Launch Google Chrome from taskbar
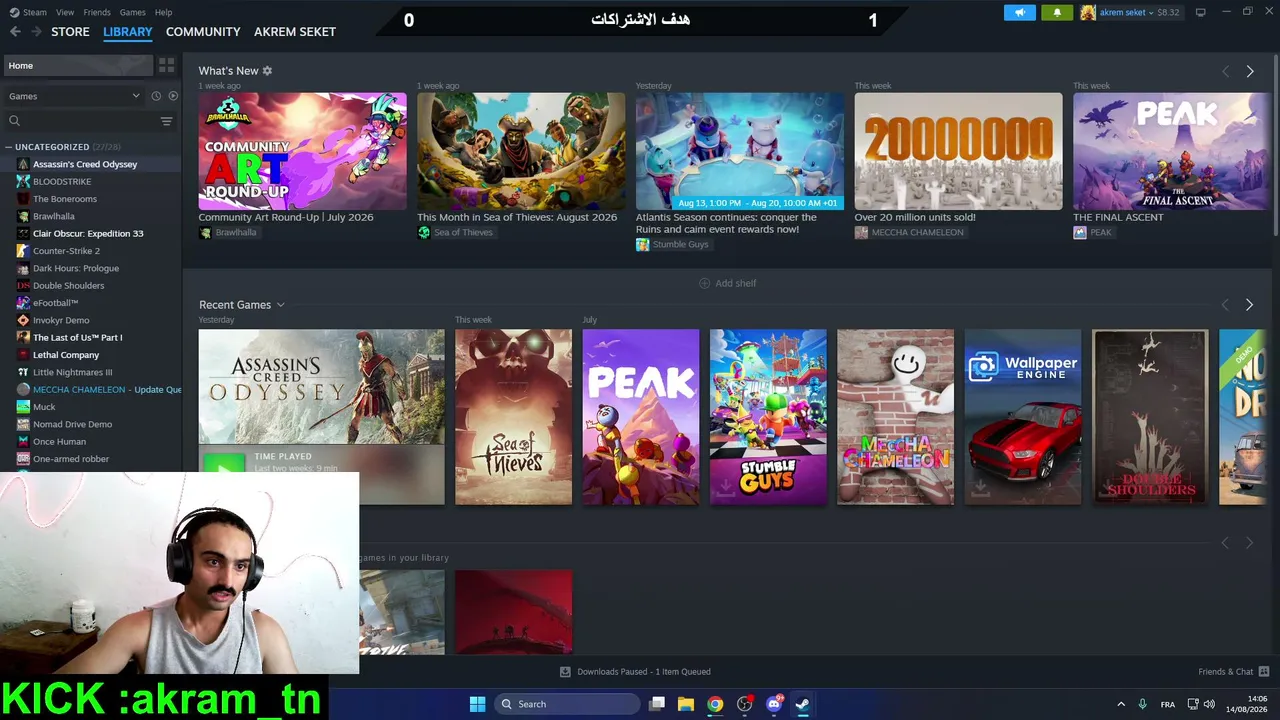Screen dimensions: 1280x720 [715, 704]
